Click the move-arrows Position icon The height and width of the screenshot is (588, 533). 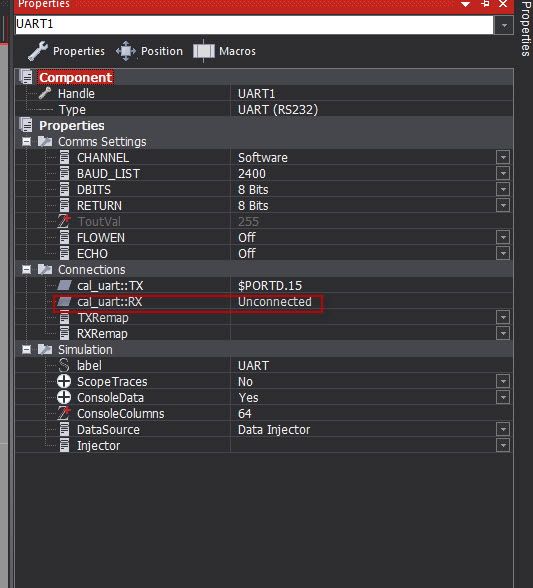[126, 51]
